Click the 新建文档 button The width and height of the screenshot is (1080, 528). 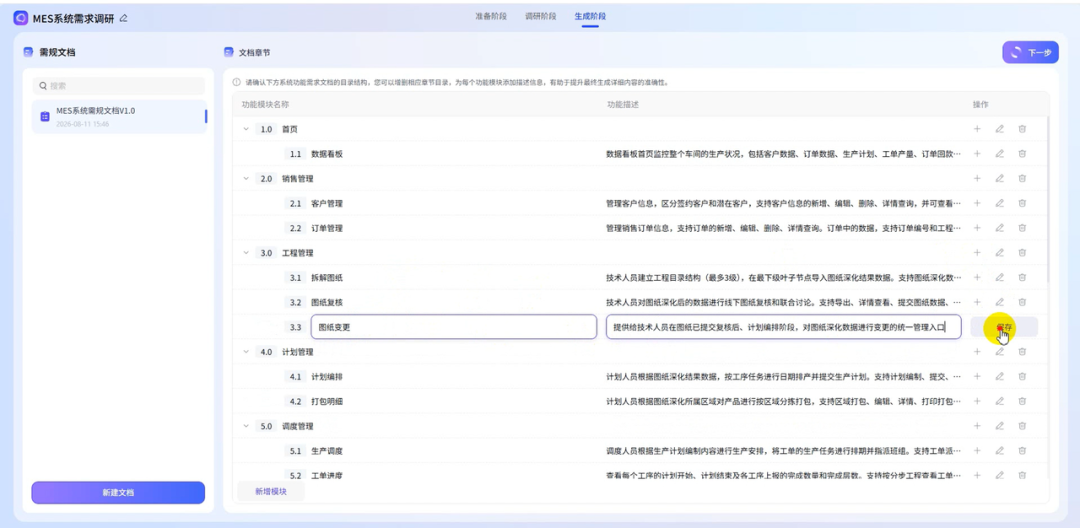coord(118,493)
